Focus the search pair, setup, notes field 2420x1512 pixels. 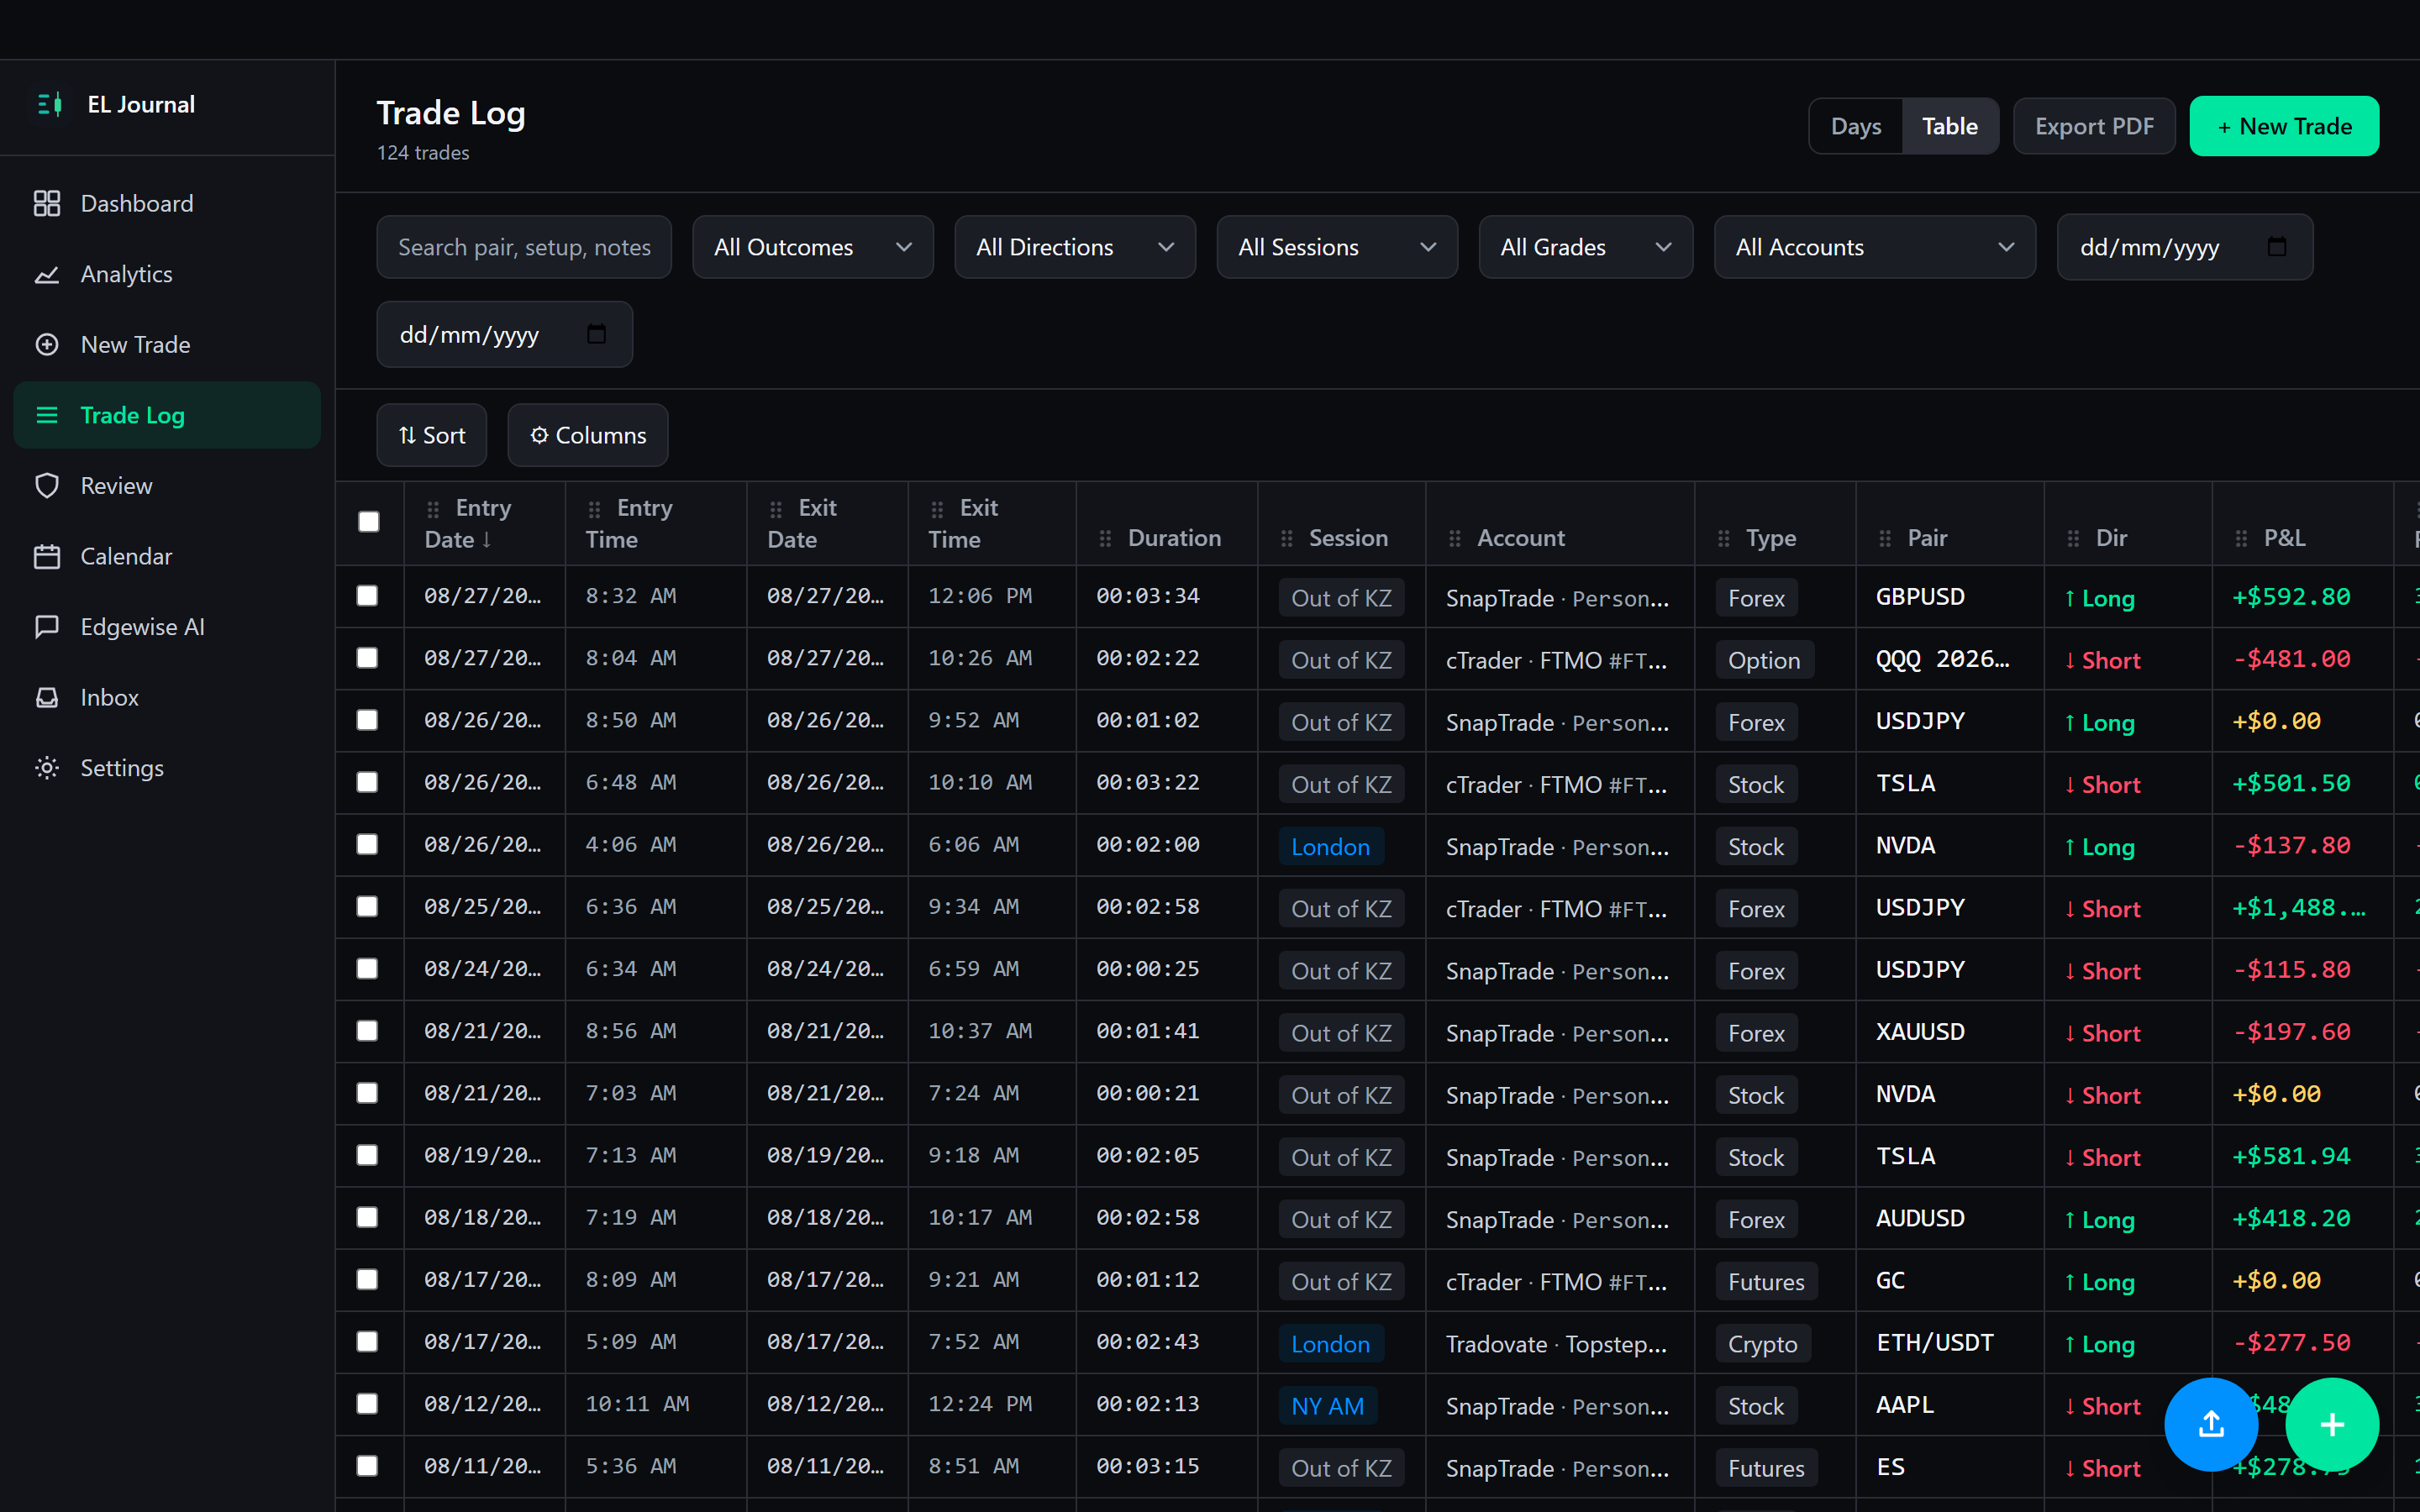click(x=524, y=247)
